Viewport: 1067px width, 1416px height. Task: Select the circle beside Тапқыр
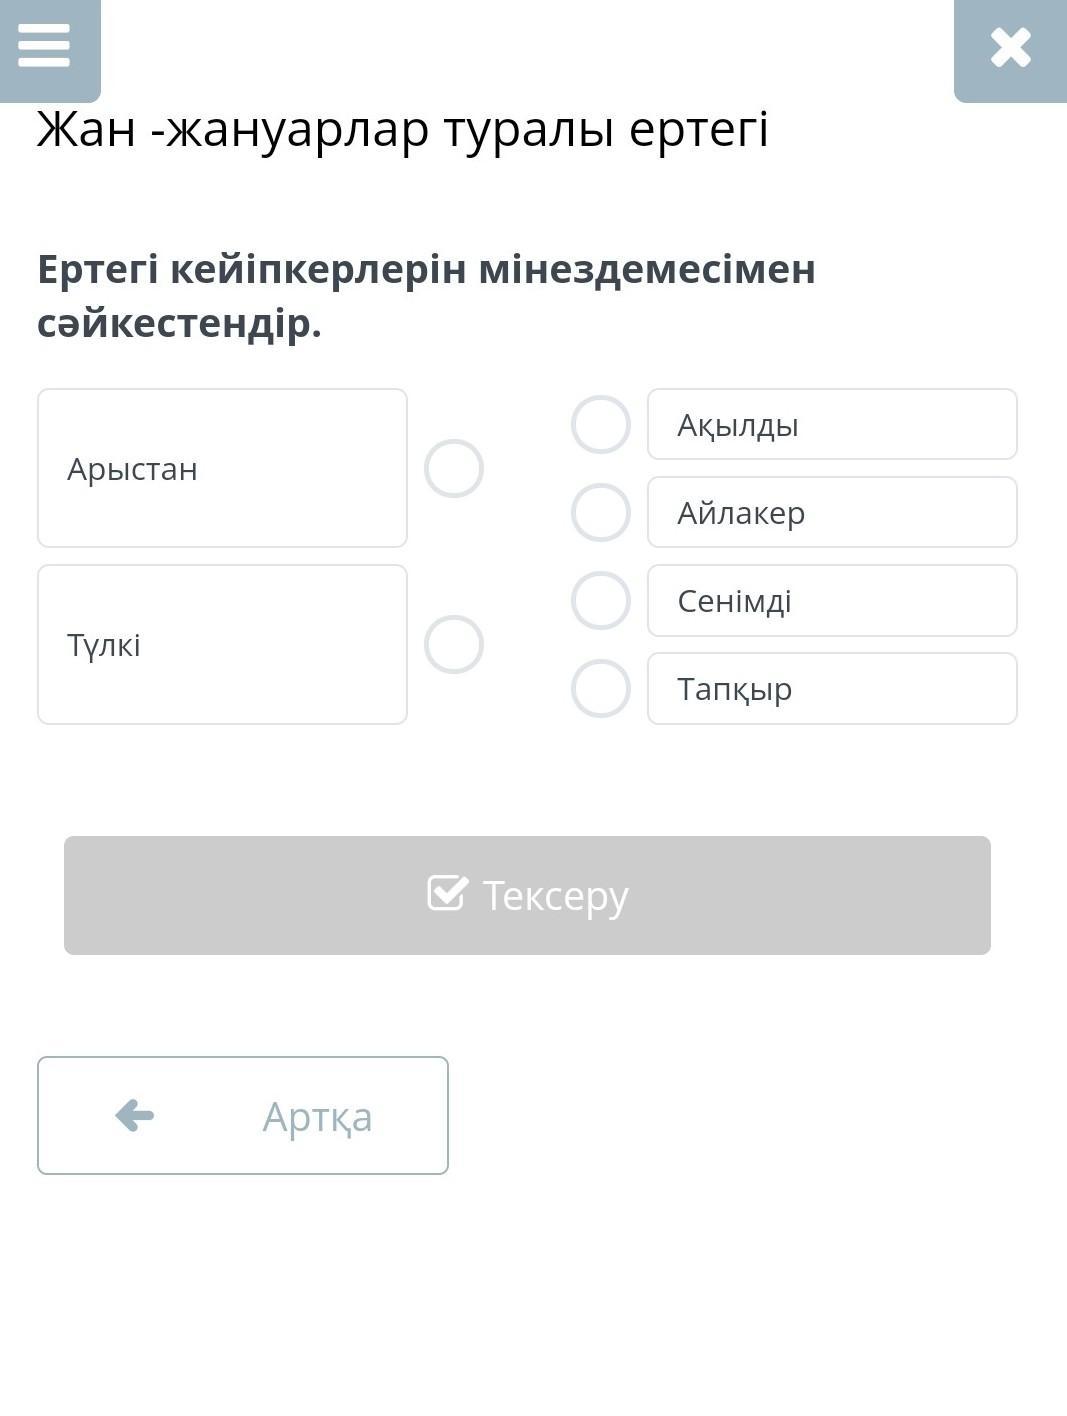600,689
